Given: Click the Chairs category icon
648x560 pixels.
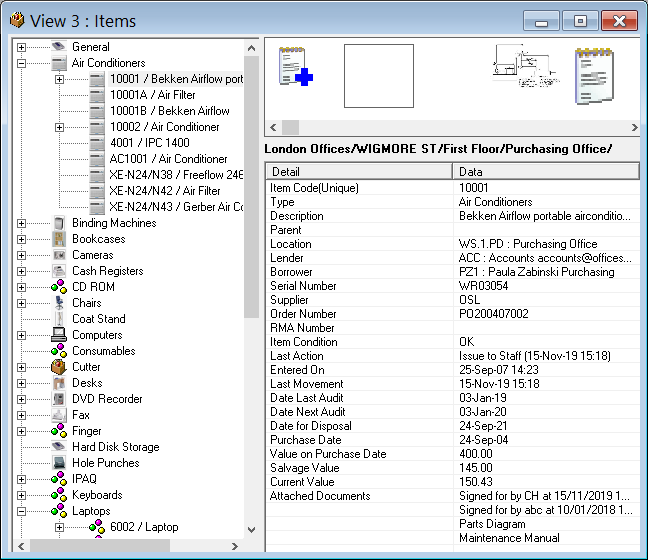Looking at the screenshot, I should [59, 303].
